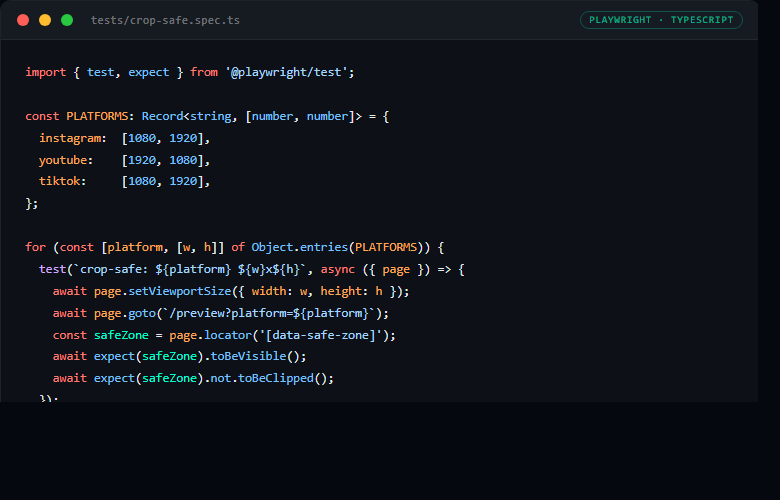Viewport: 780px width, 500px height.
Task: Click the green maximize window dot
Action: pos(67,20)
